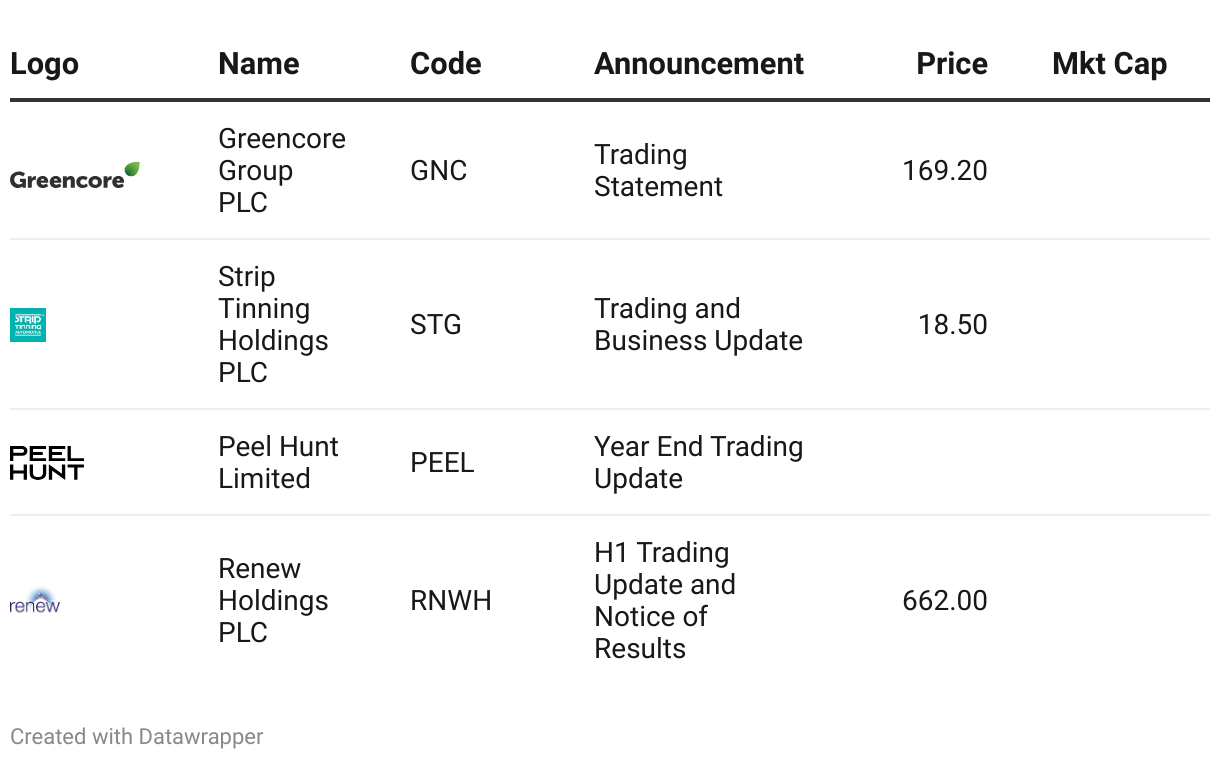
Task: Click the RNWH ticker code
Action: 451,600
